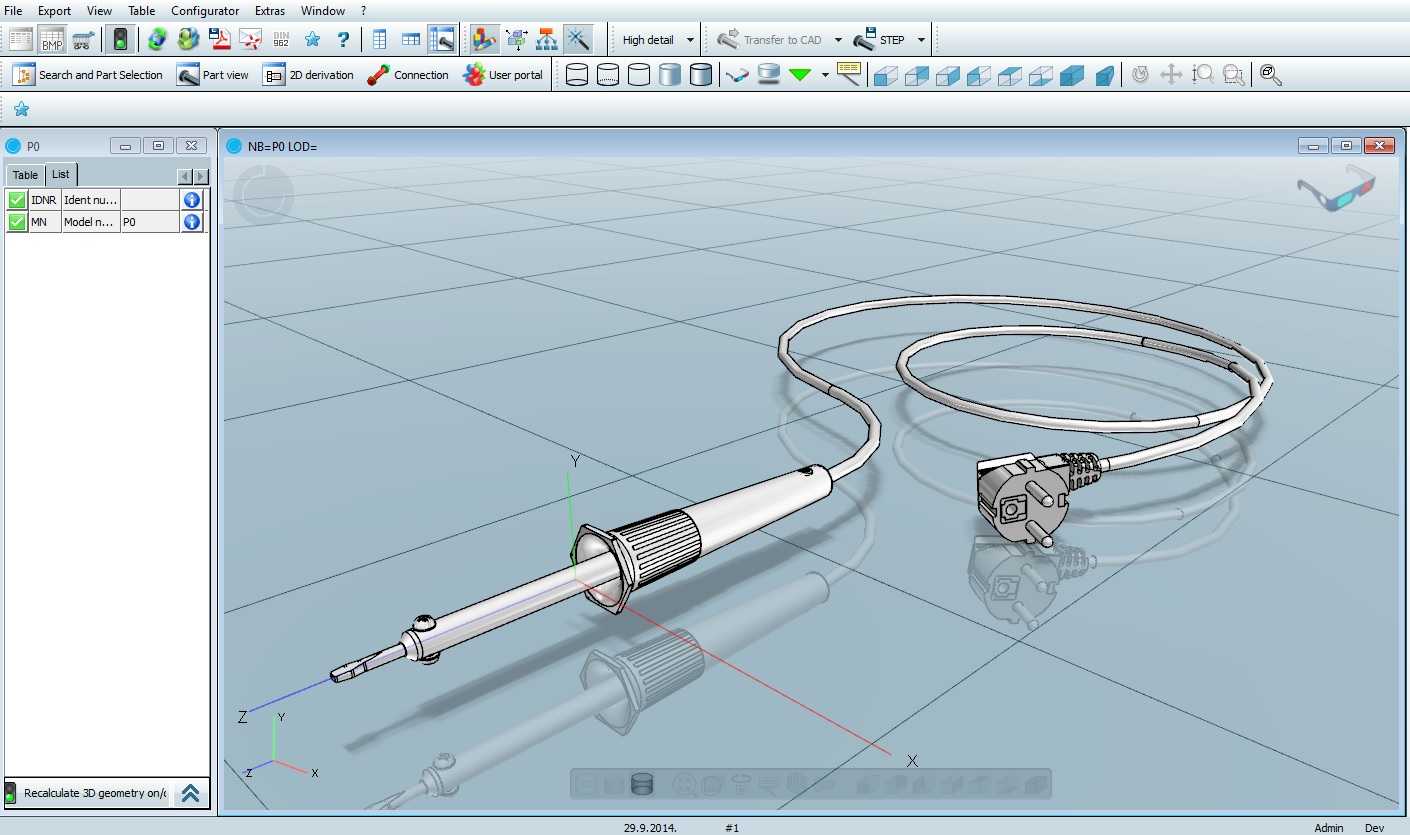Screen dimensions: 1410x835
Task: Click the Admin status bar entry
Action: point(1329,828)
